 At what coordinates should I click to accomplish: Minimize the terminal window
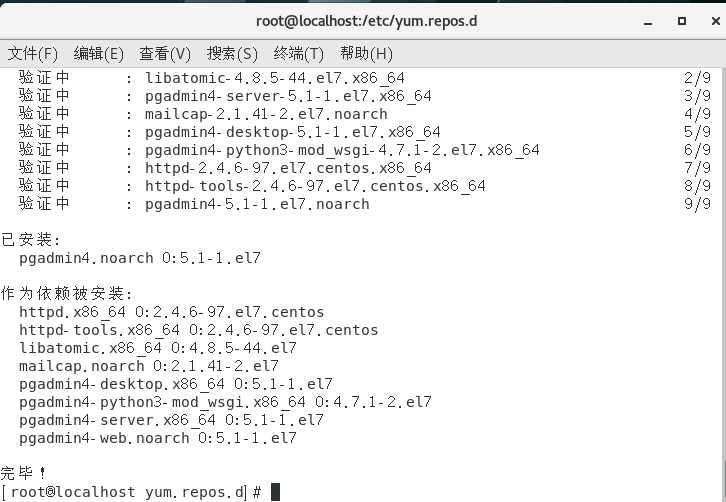click(x=648, y=21)
